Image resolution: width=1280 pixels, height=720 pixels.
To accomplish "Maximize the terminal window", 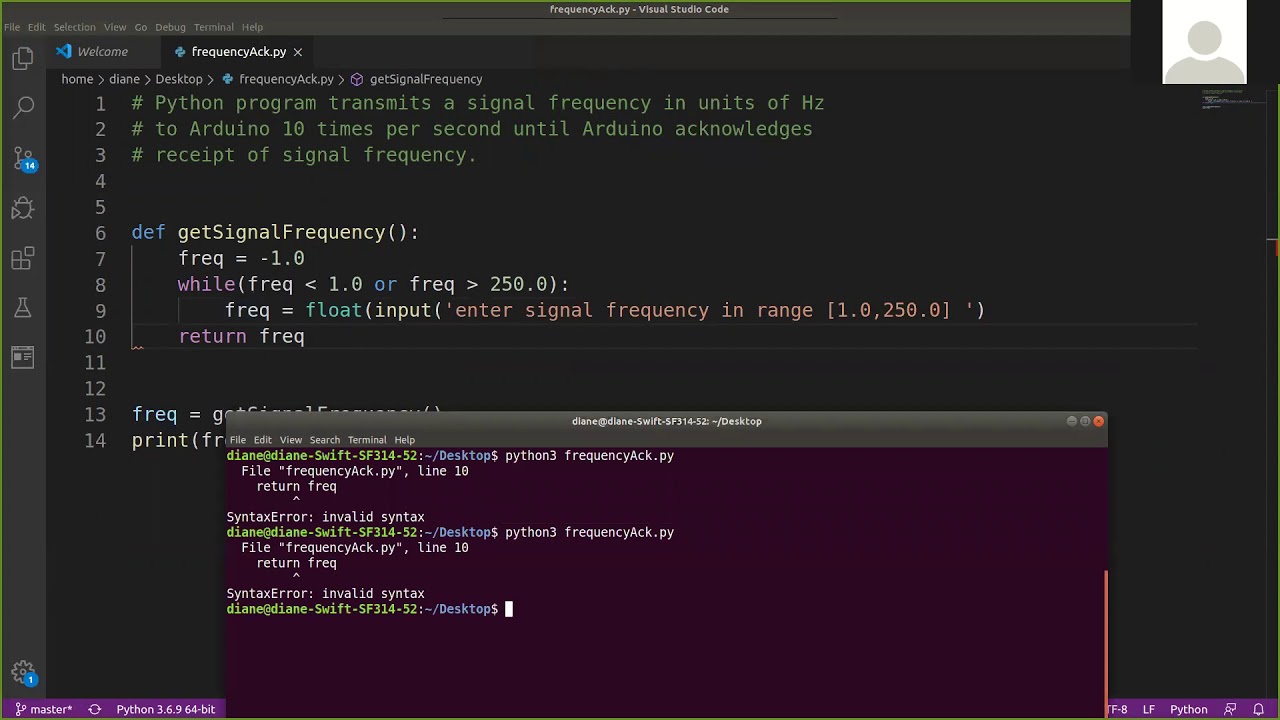I will pos(1084,421).
